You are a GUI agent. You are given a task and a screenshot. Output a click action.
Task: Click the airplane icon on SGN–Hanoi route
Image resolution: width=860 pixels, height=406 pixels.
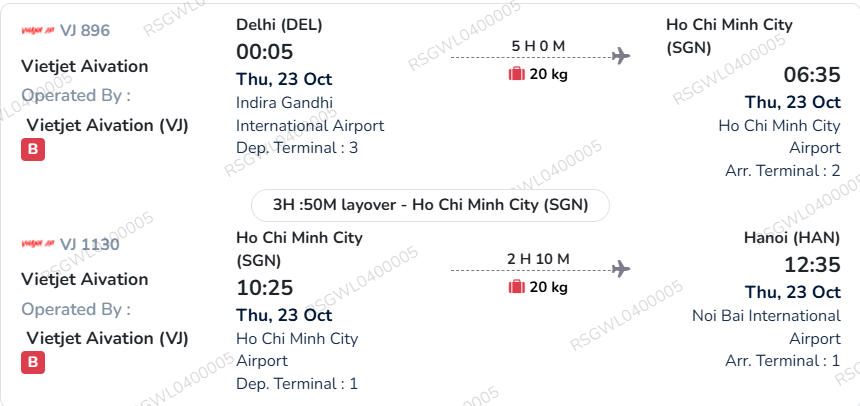pyautogui.click(x=621, y=269)
